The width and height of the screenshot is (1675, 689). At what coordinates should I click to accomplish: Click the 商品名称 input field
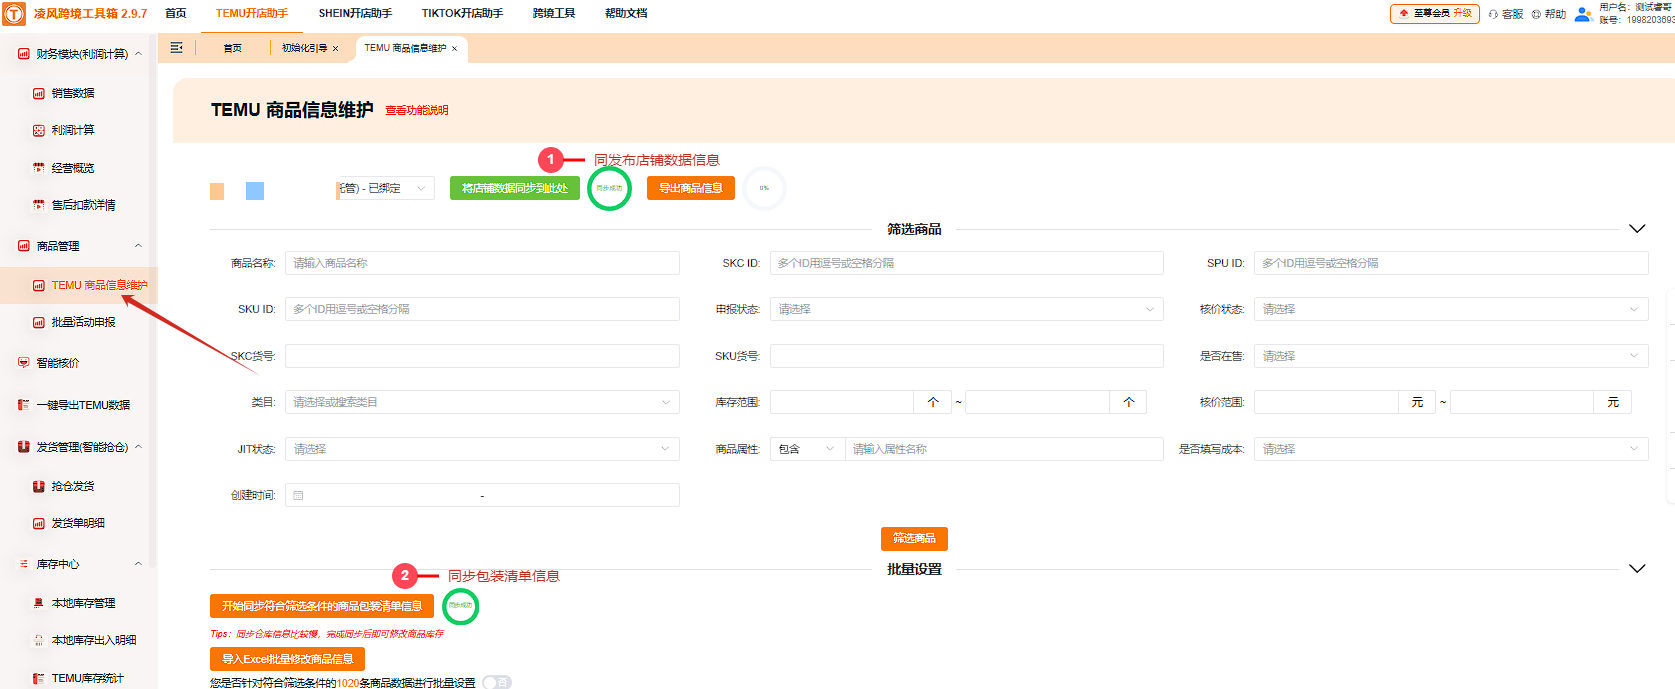pos(482,263)
